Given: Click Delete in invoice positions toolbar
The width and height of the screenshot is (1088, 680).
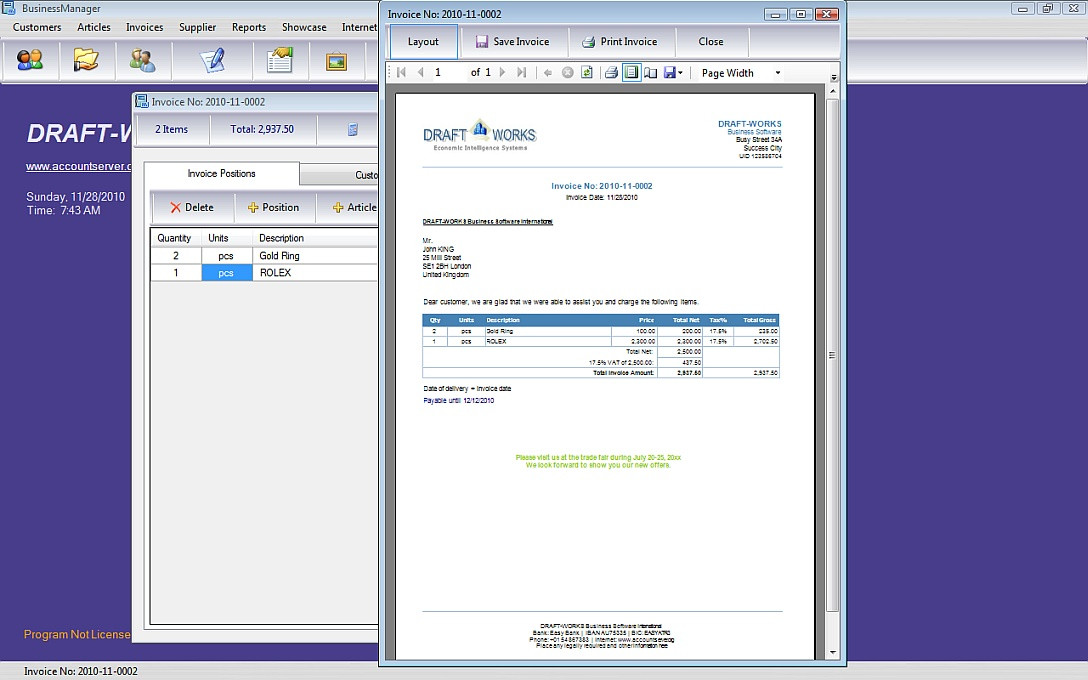Looking at the screenshot, I should pyautogui.click(x=192, y=207).
